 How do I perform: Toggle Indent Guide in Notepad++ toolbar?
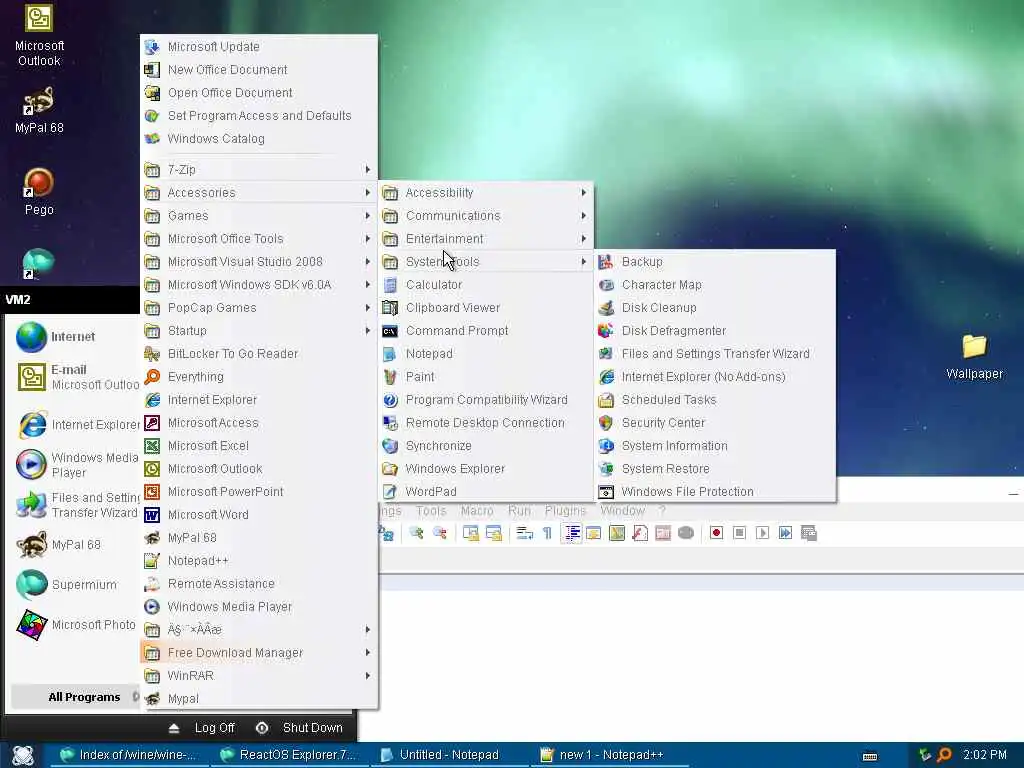coord(571,533)
